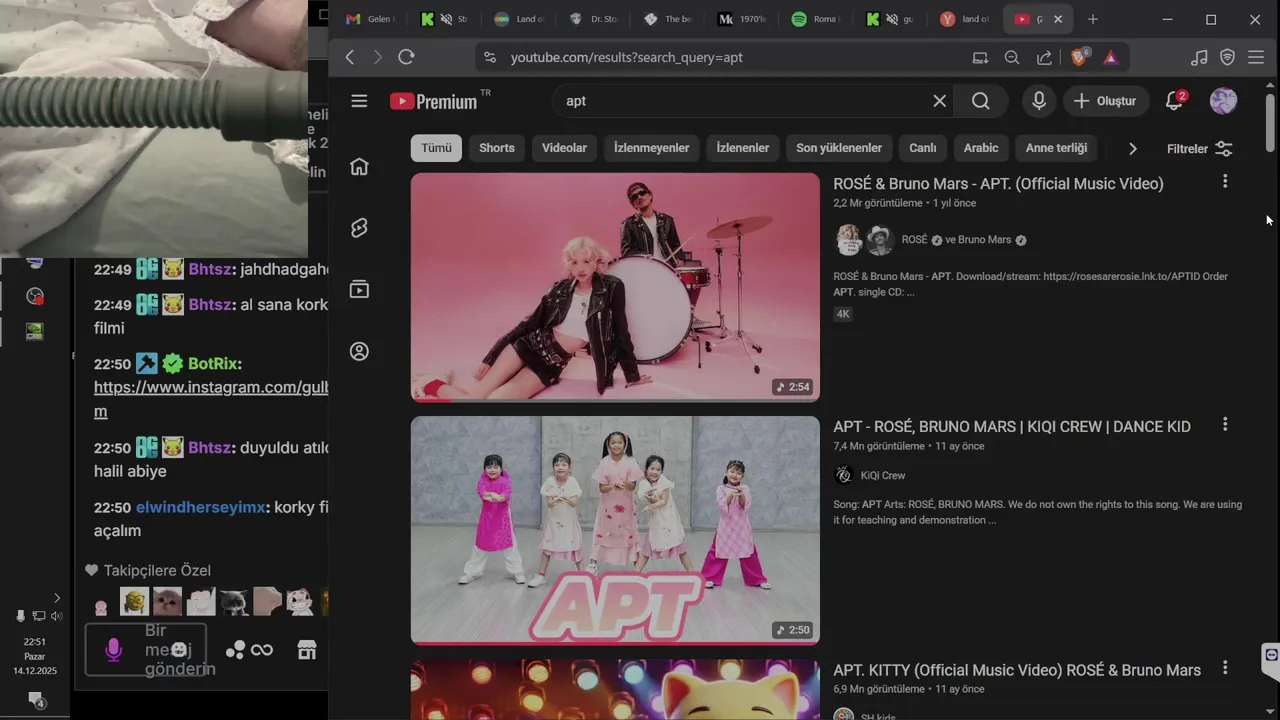Select the Arabic filter chip

[x=981, y=148]
